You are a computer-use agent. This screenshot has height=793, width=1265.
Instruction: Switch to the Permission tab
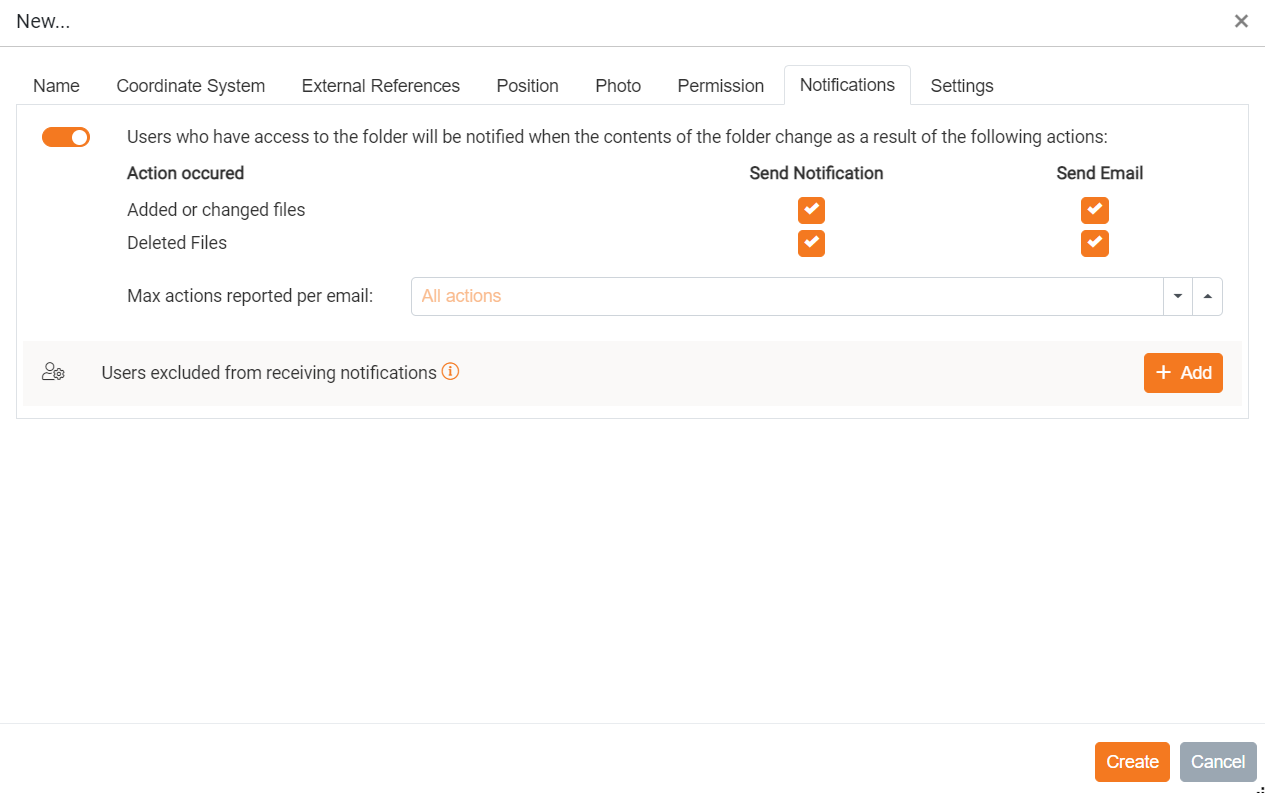(x=720, y=86)
